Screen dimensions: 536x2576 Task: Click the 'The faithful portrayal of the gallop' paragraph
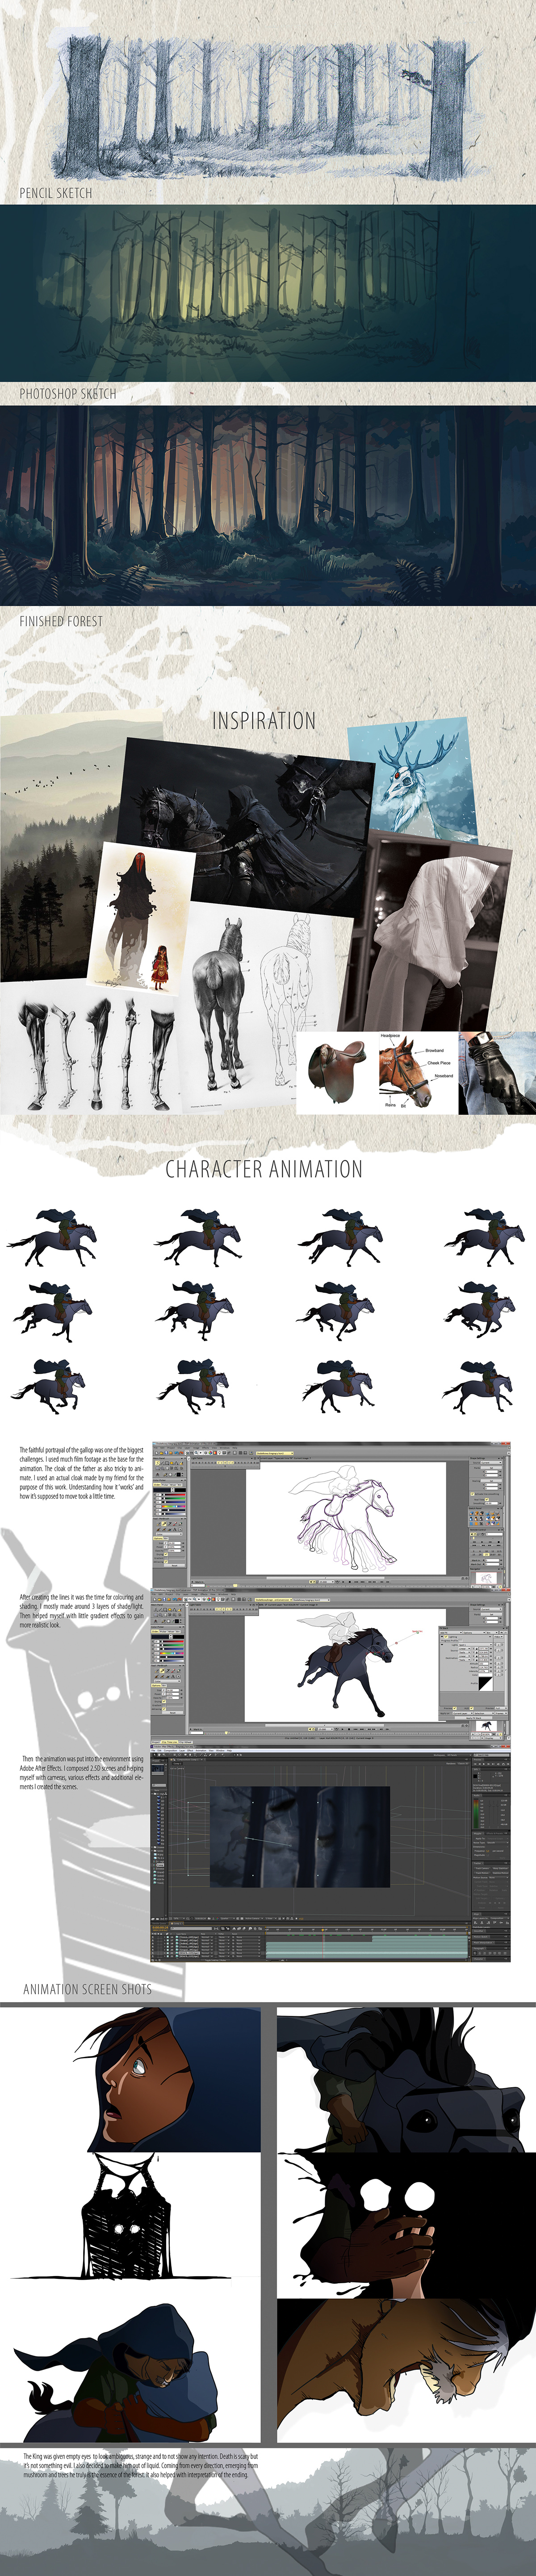(82, 1473)
